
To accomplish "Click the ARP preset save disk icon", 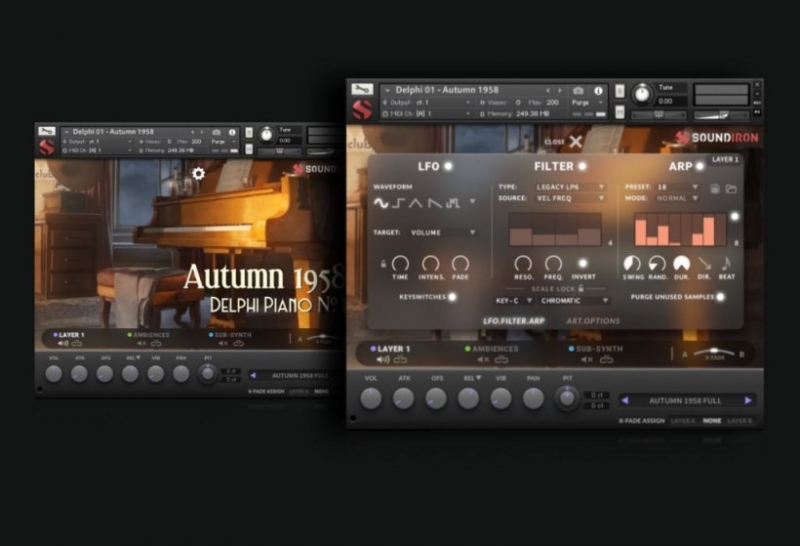I will pos(715,188).
